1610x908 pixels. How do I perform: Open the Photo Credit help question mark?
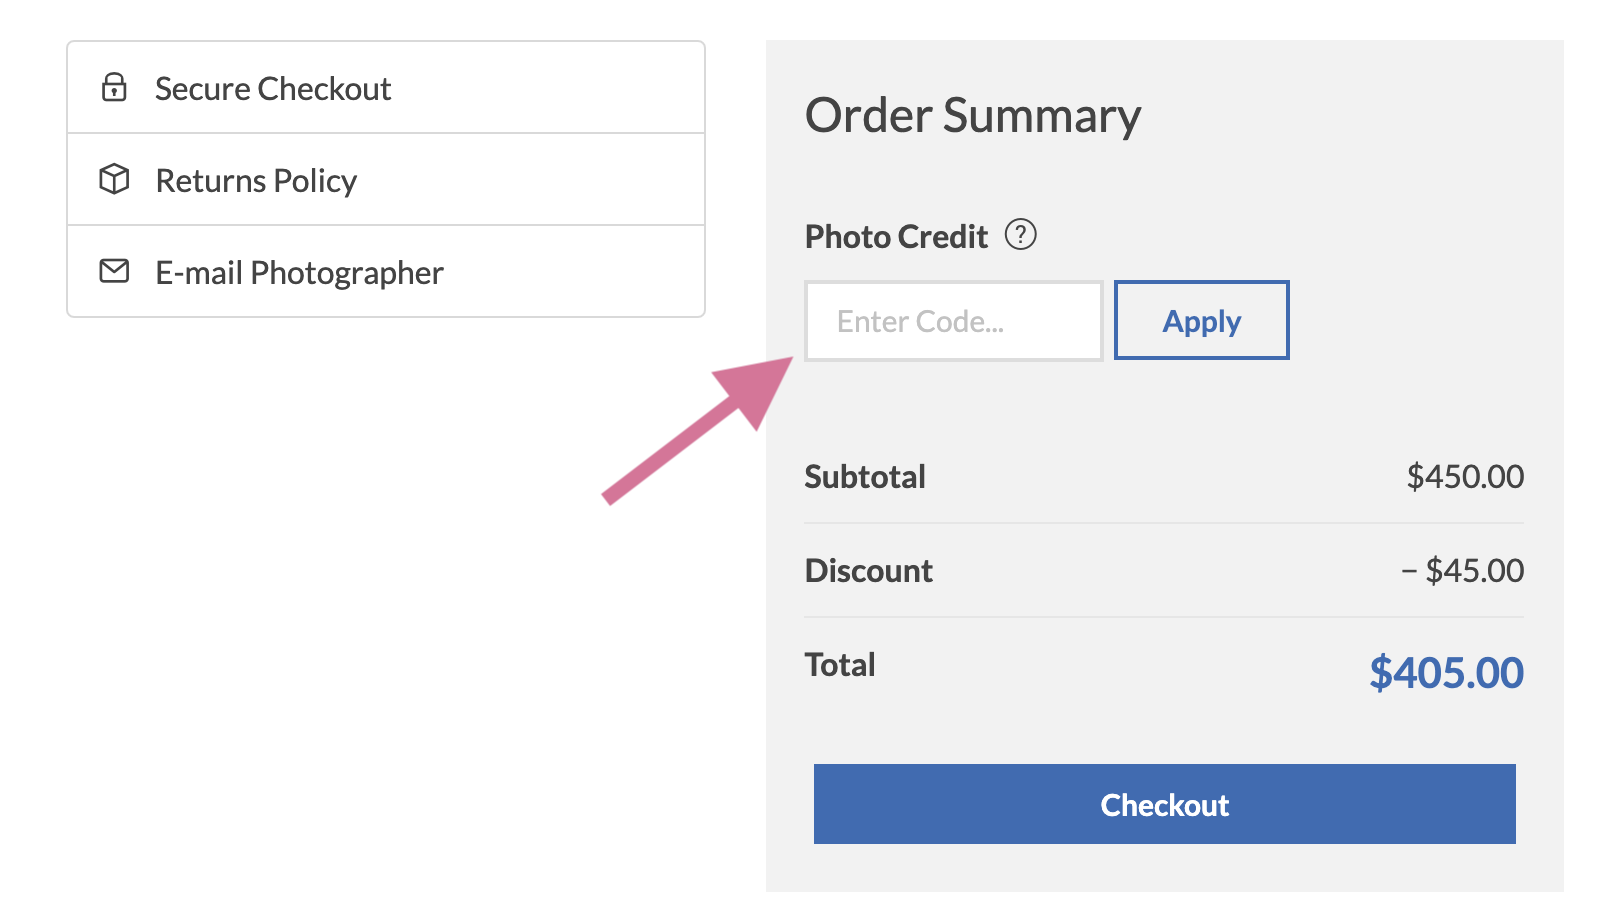click(1020, 235)
